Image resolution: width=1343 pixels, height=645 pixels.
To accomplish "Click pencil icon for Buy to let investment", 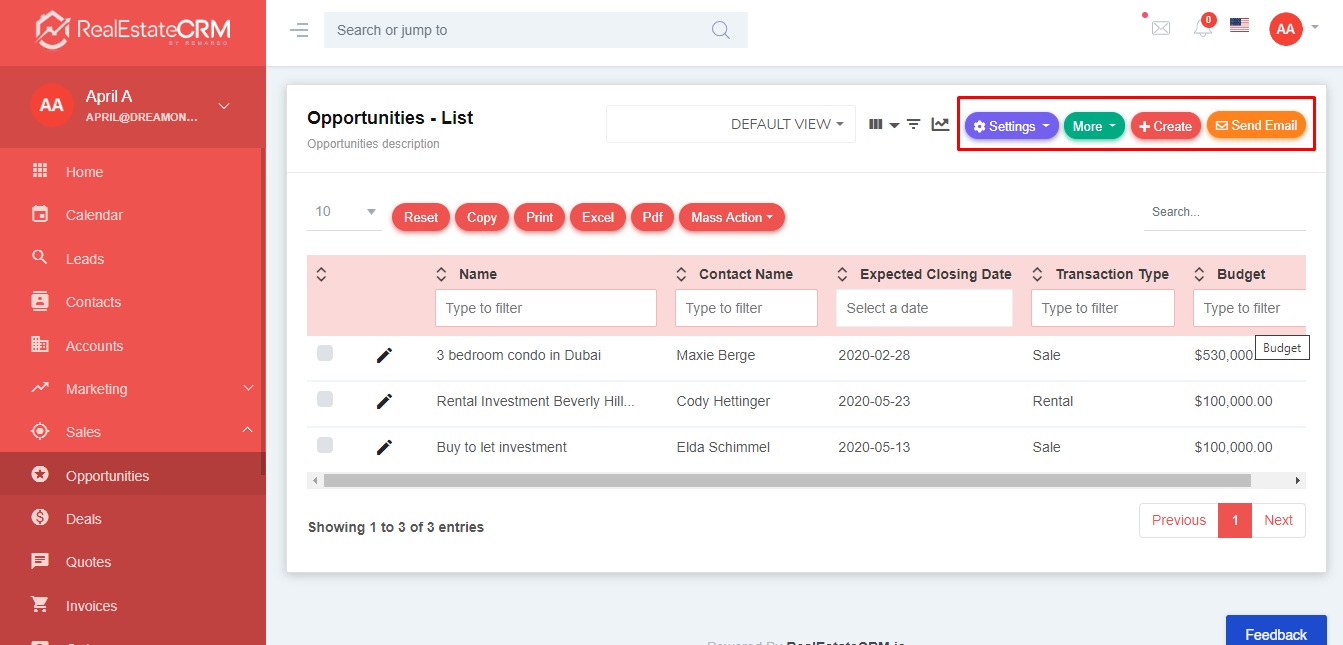I will point(384,447).
